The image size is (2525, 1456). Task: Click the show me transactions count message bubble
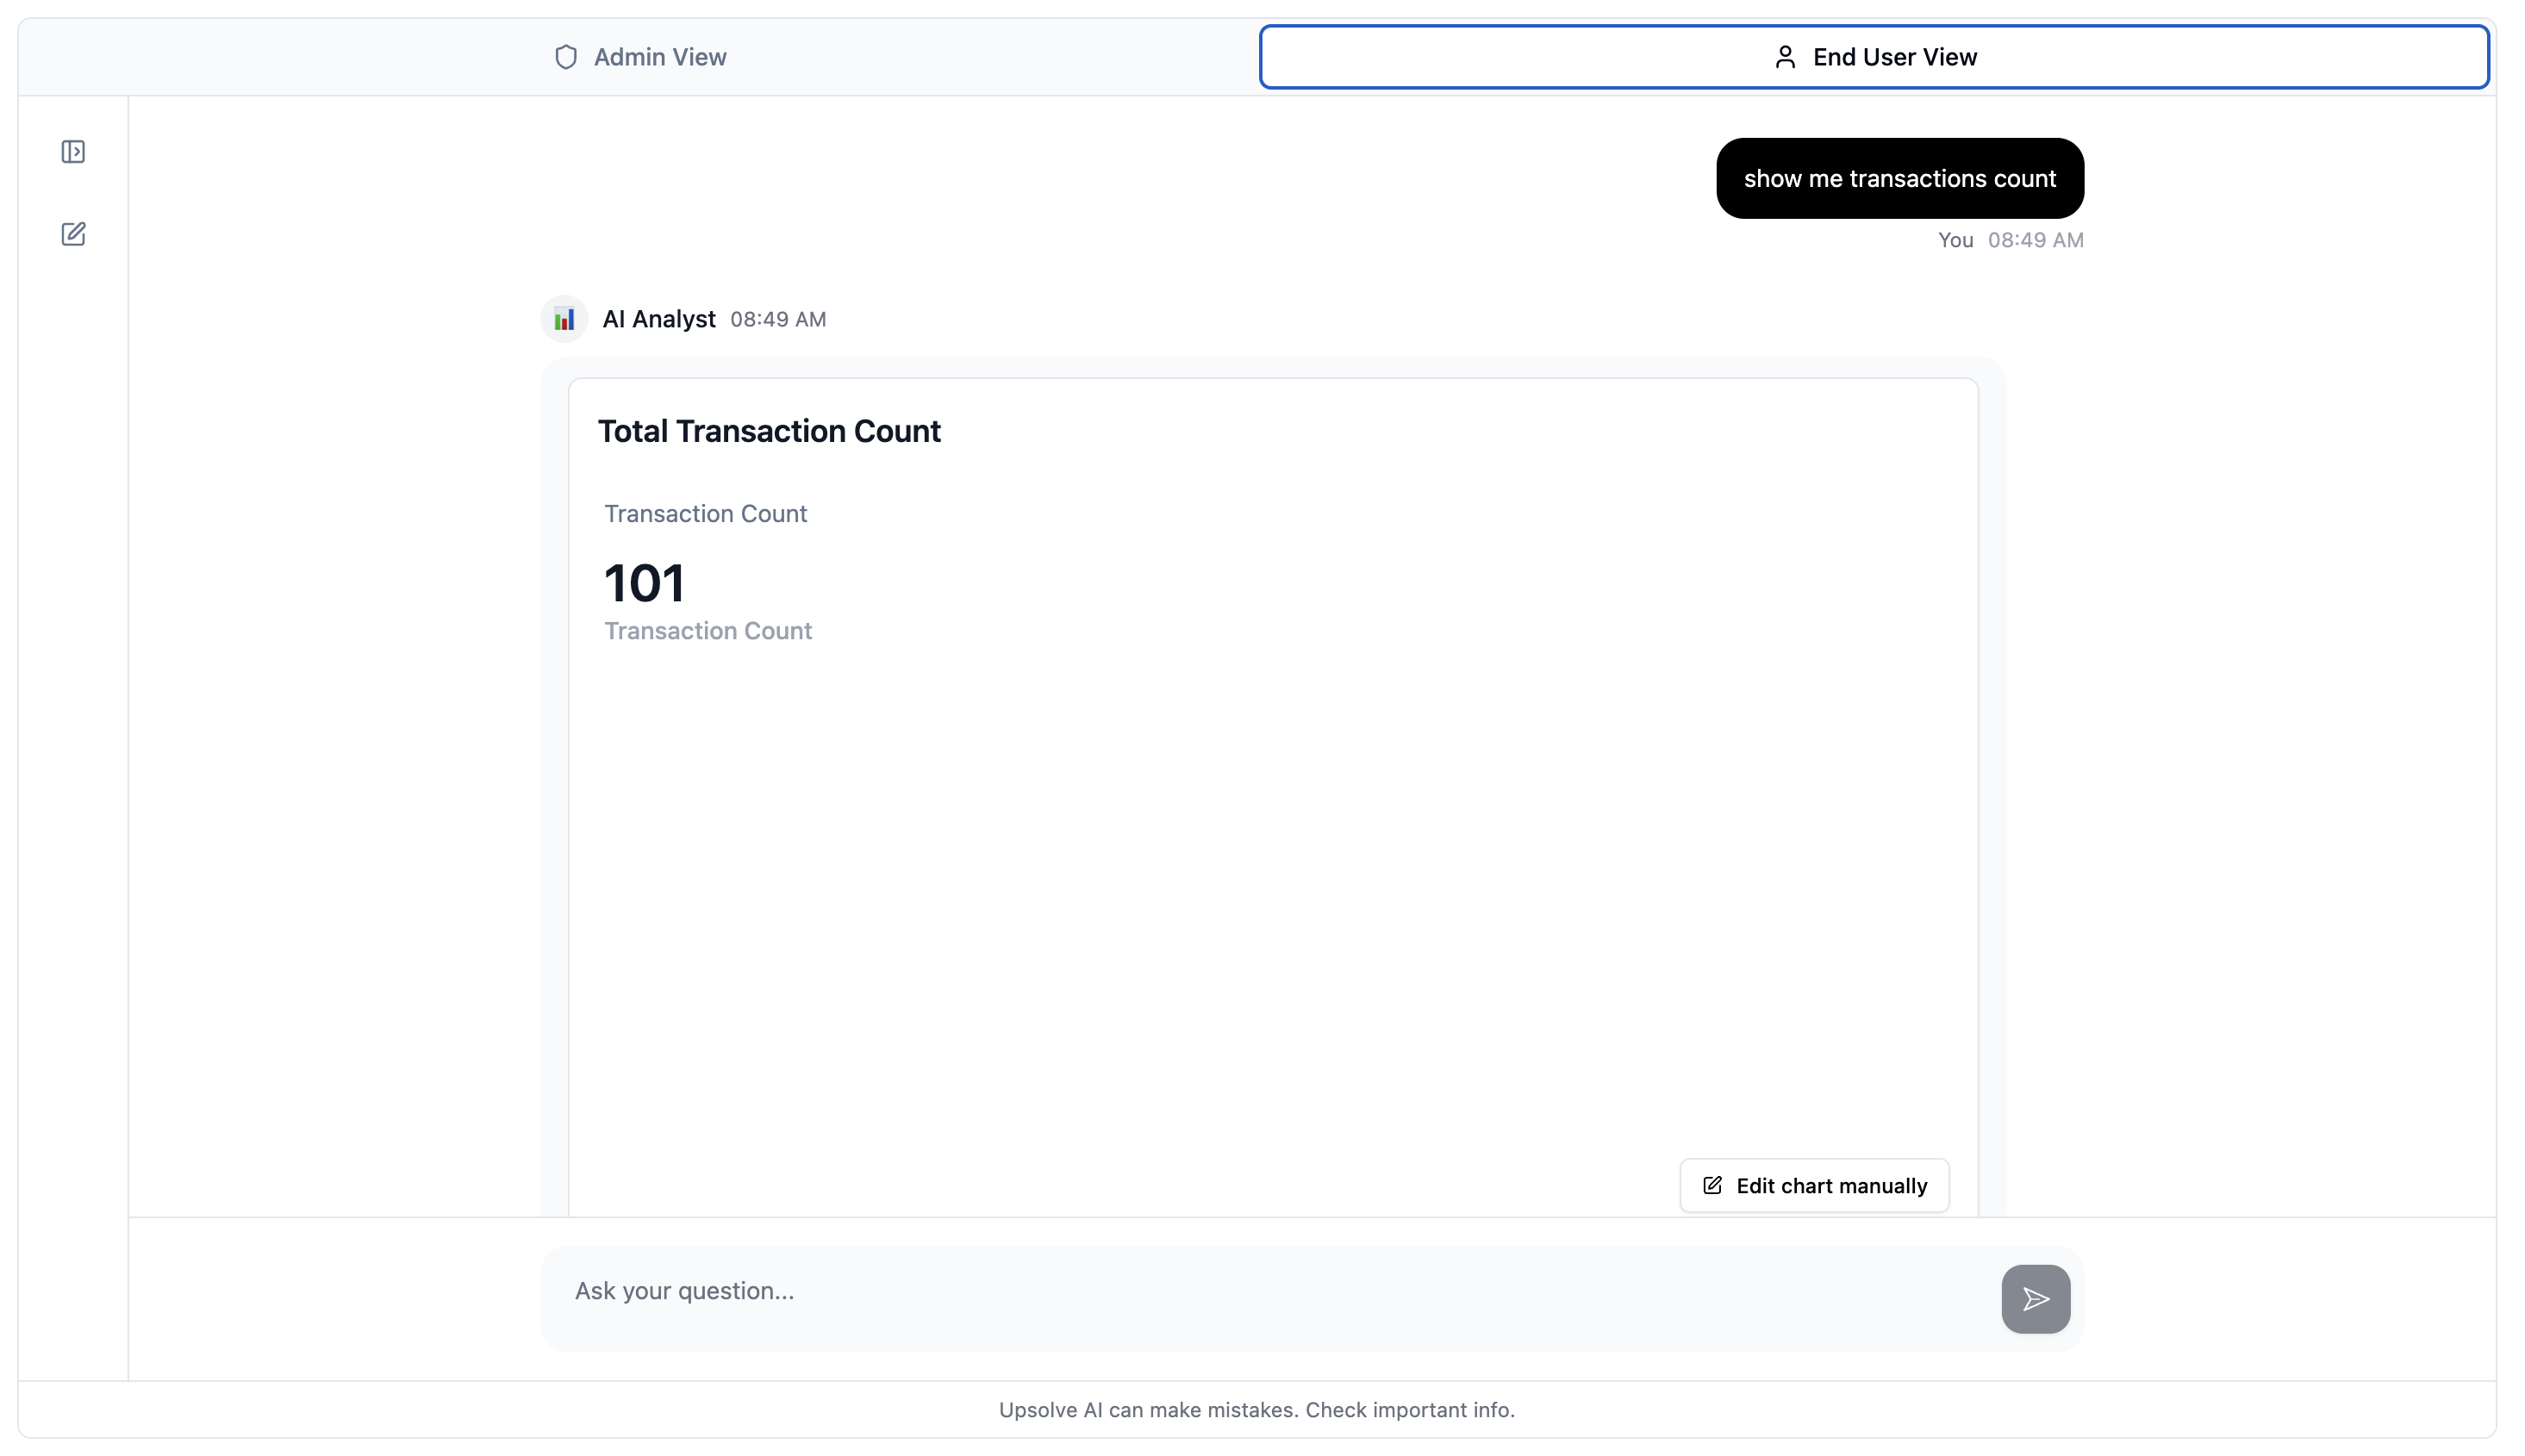click(x=1899, y=178)
